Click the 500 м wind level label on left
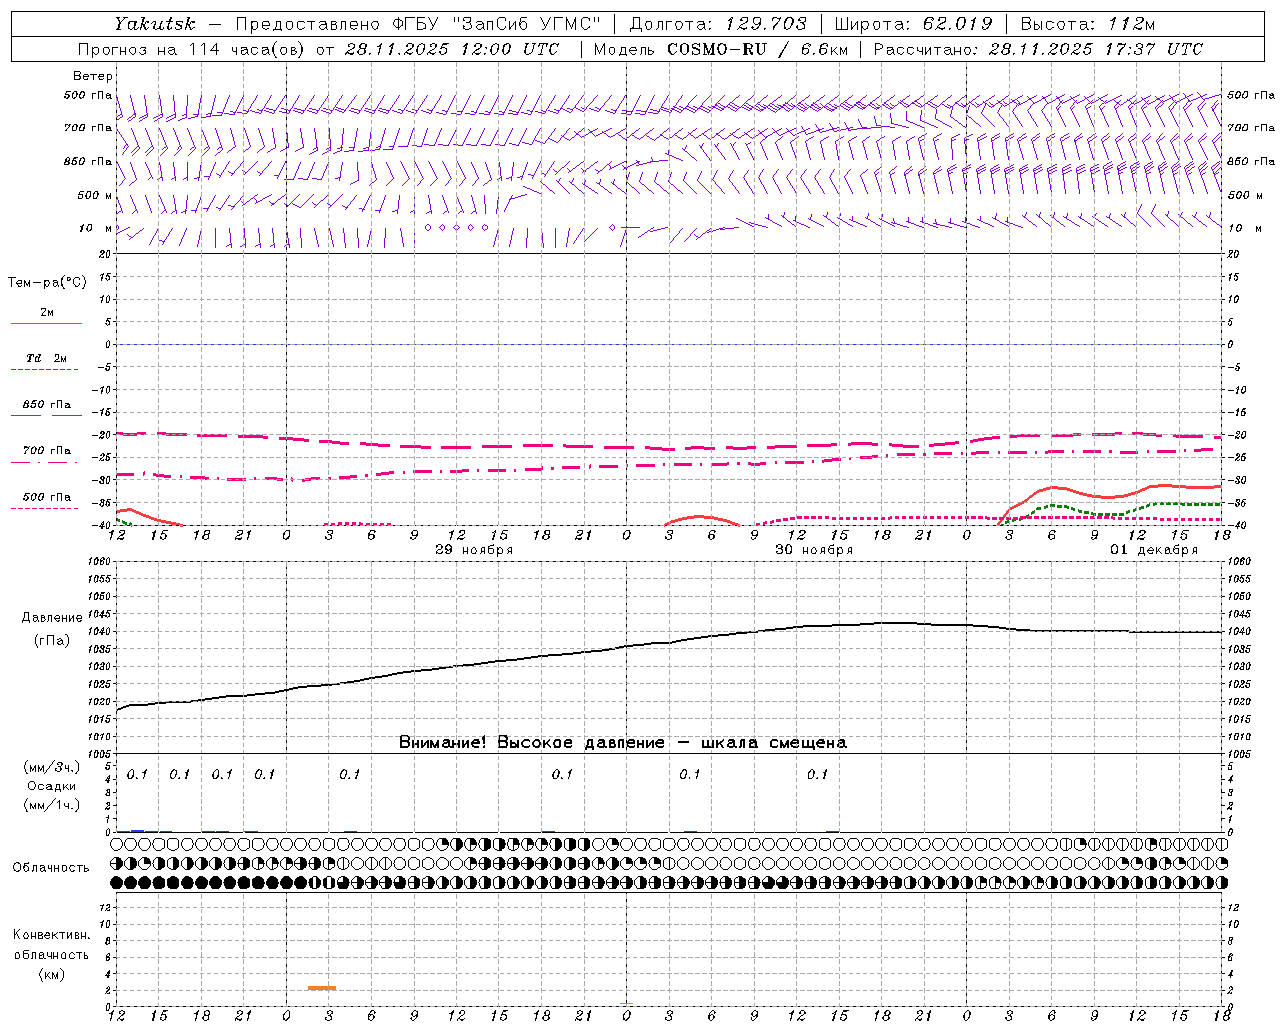This screenshot has width=1280, height=1024. [95, 195]
